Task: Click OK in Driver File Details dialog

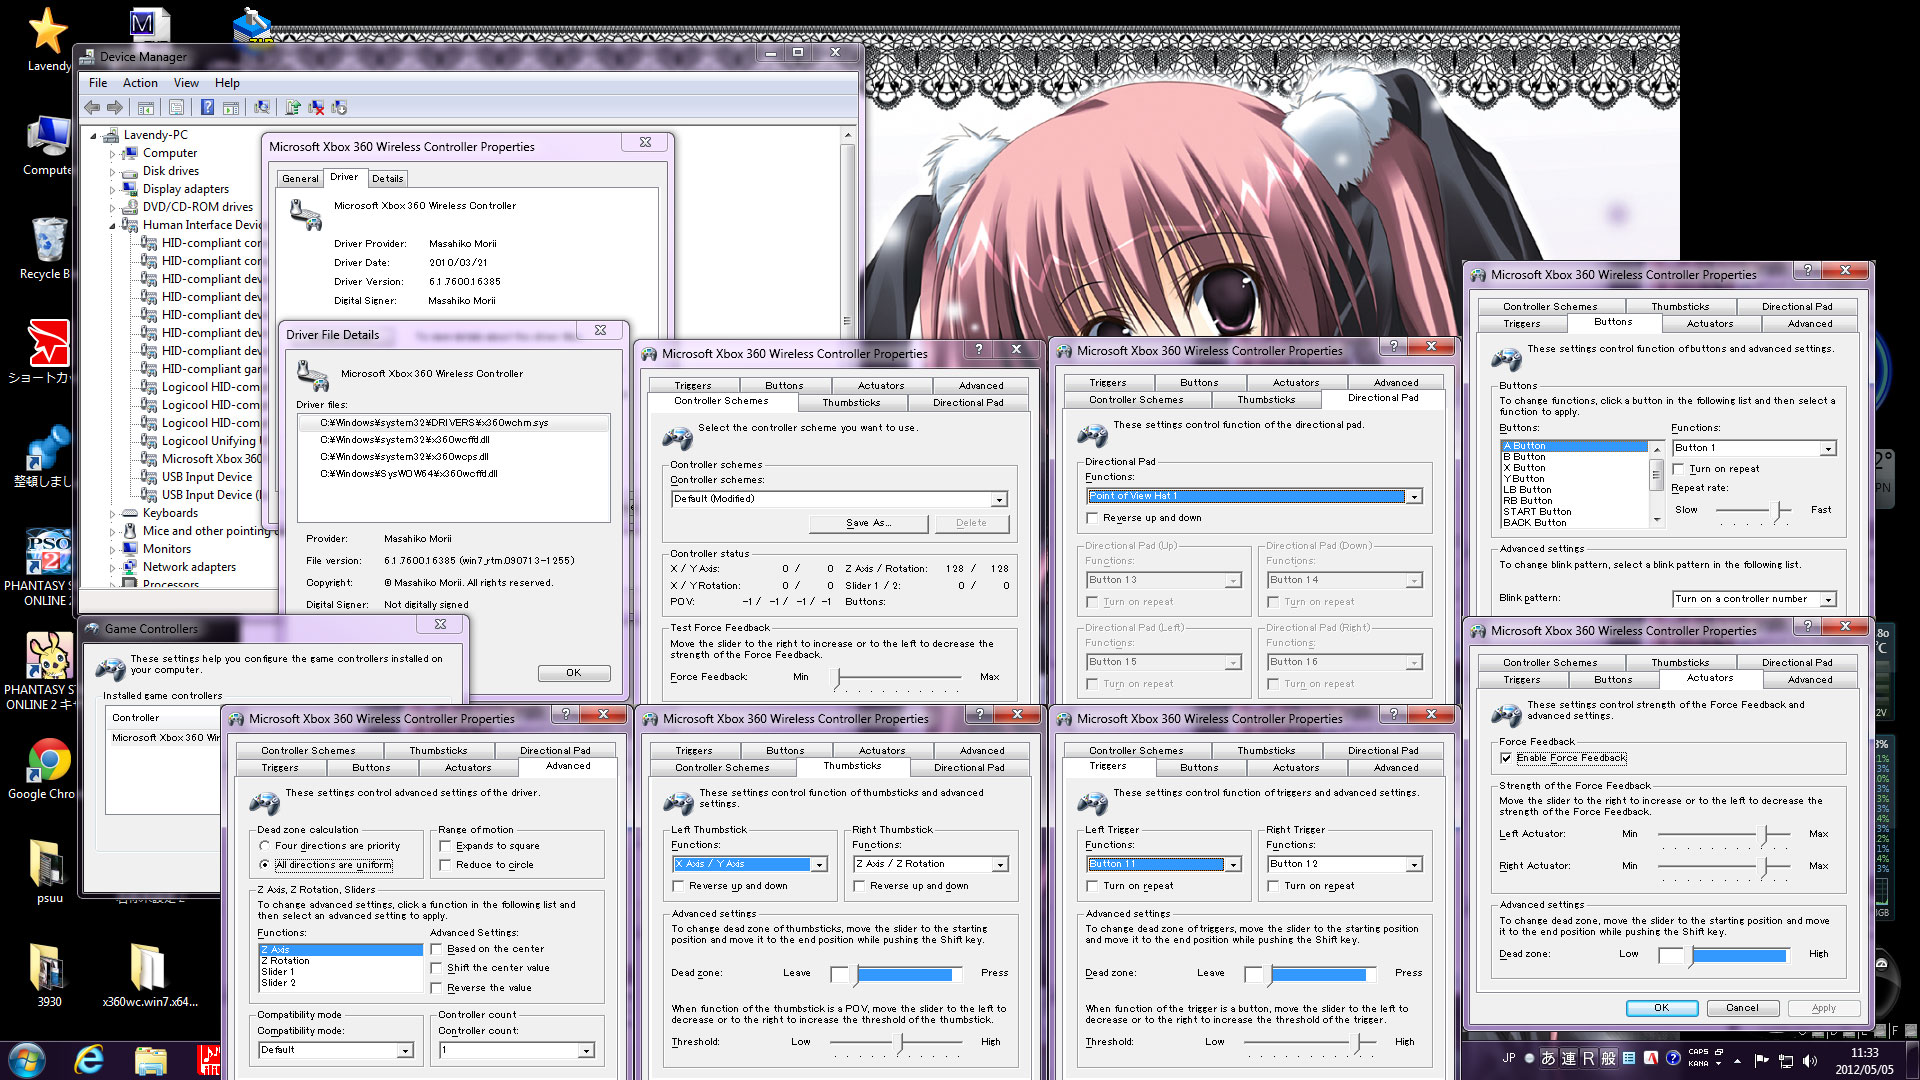Action: click(573, 673)
